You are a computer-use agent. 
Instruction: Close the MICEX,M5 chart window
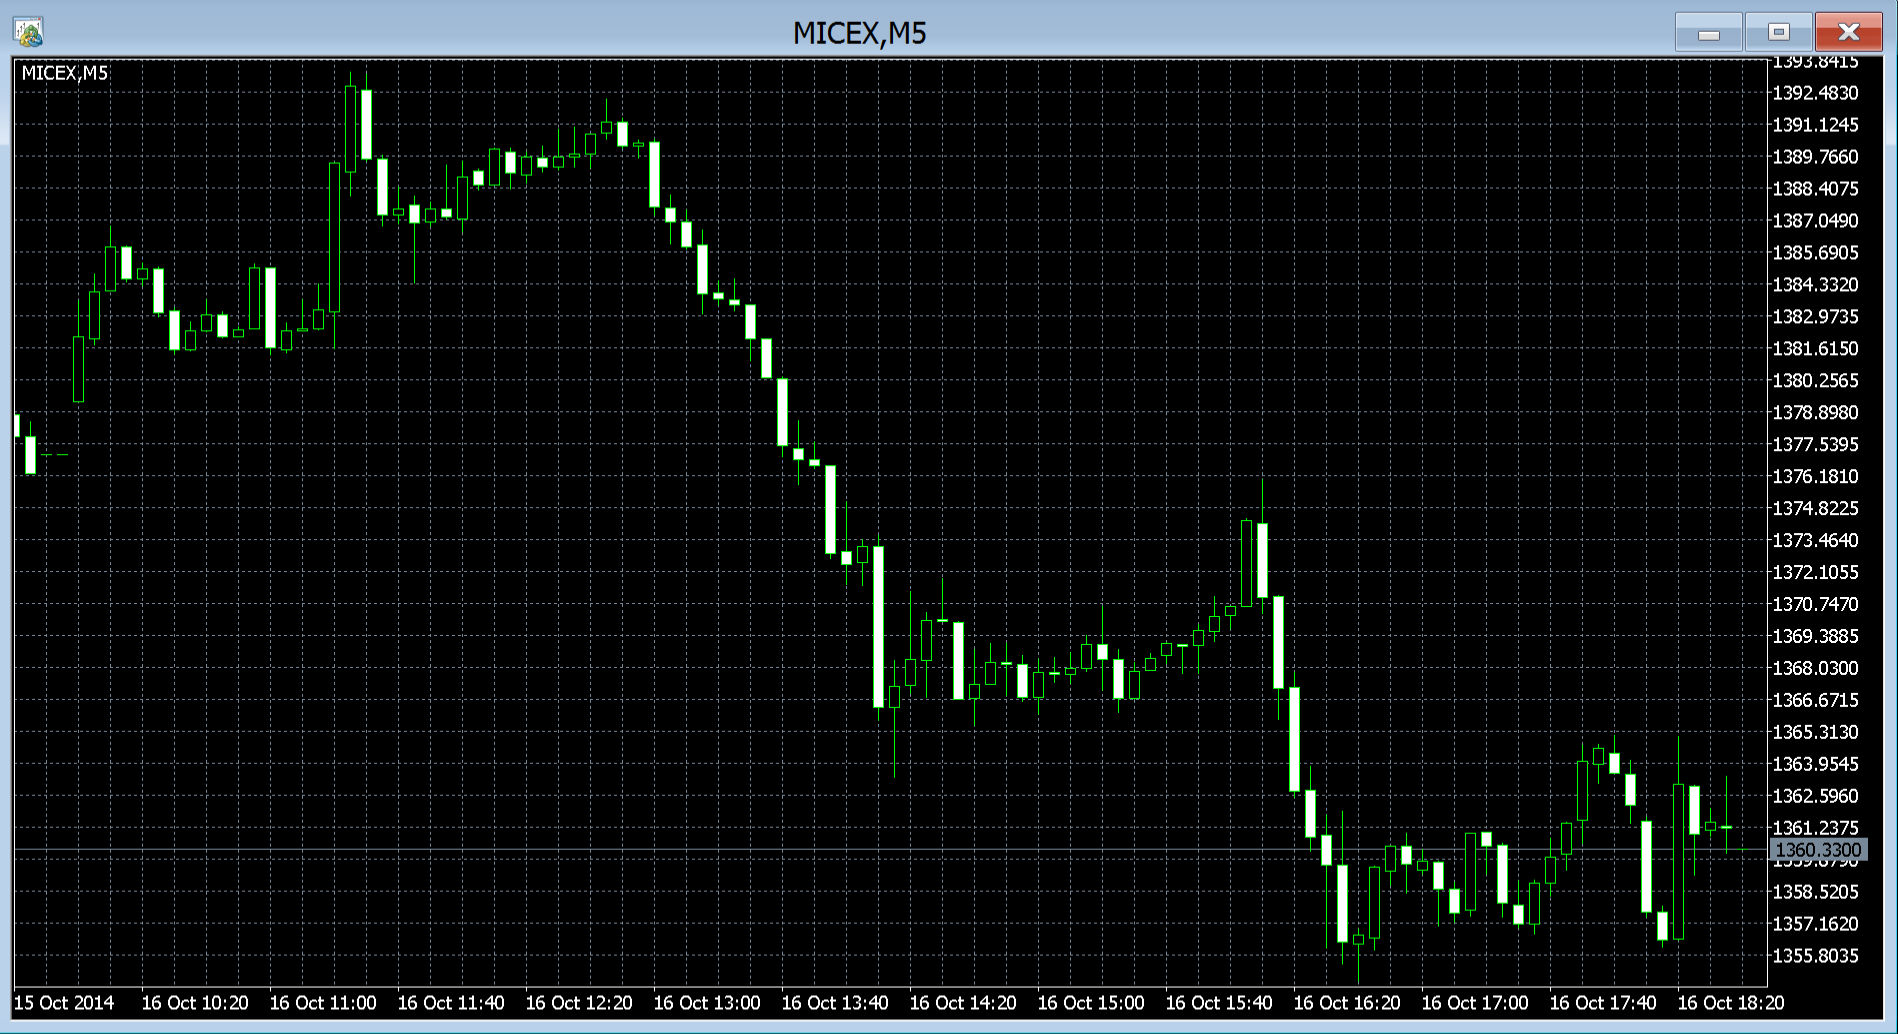pos(1848,33)
